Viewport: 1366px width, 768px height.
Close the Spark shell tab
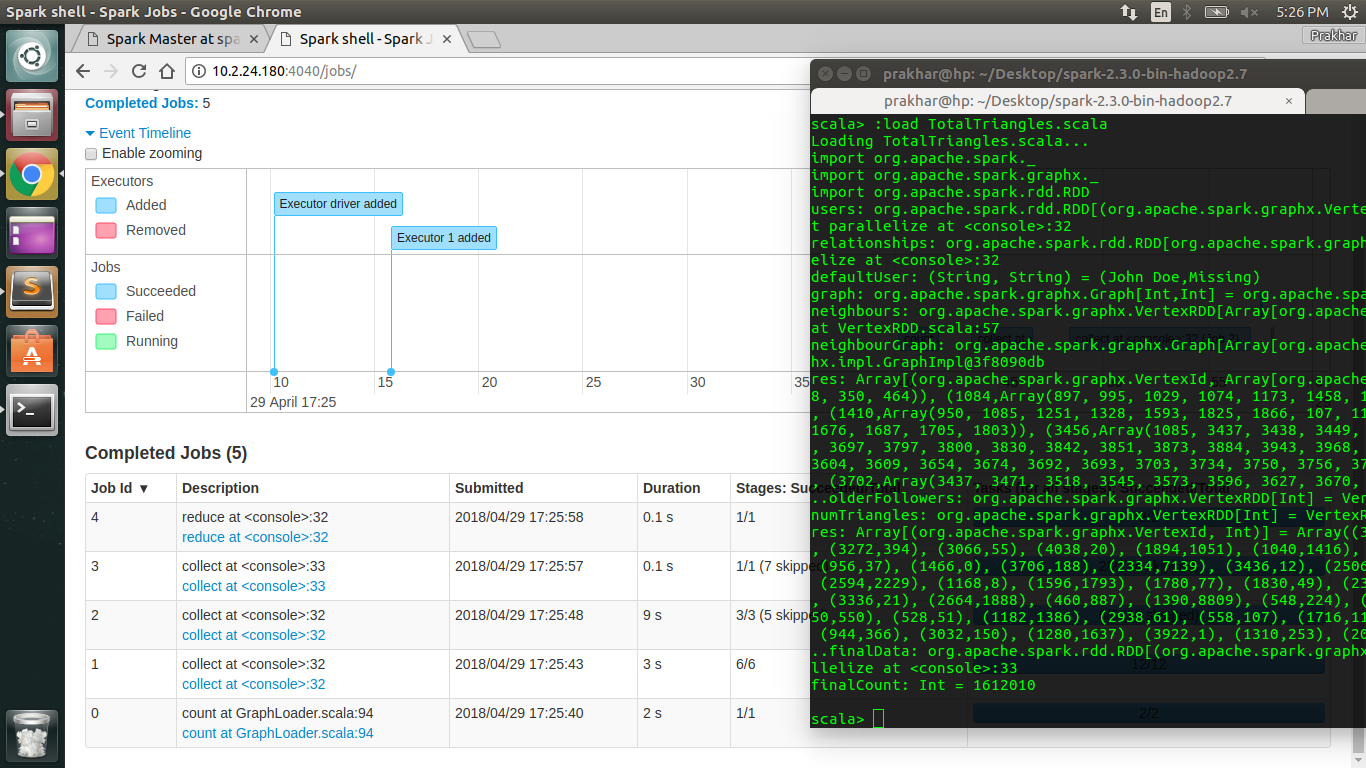[x=446, y=39]
